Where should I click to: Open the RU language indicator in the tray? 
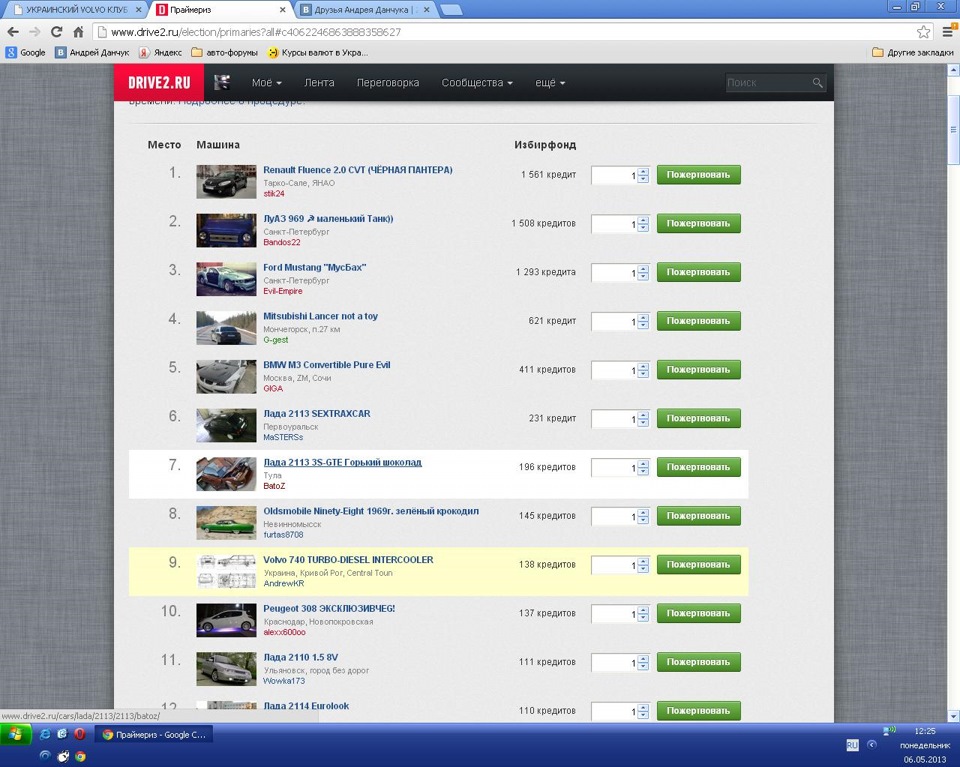852,745
